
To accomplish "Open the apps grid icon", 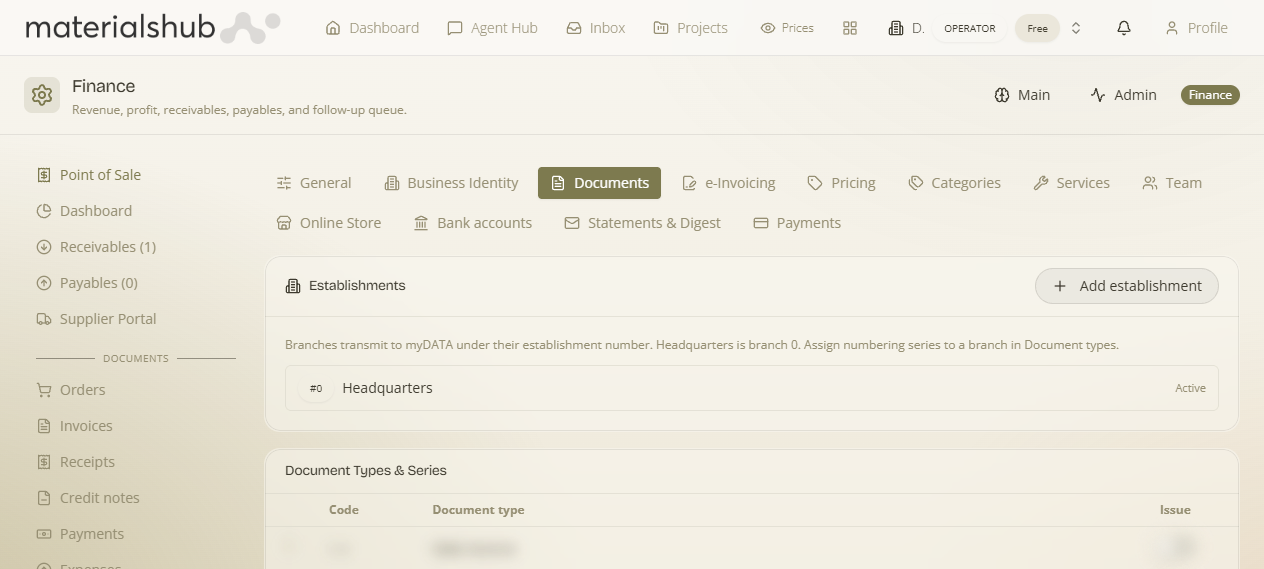I will click(850, 28).
